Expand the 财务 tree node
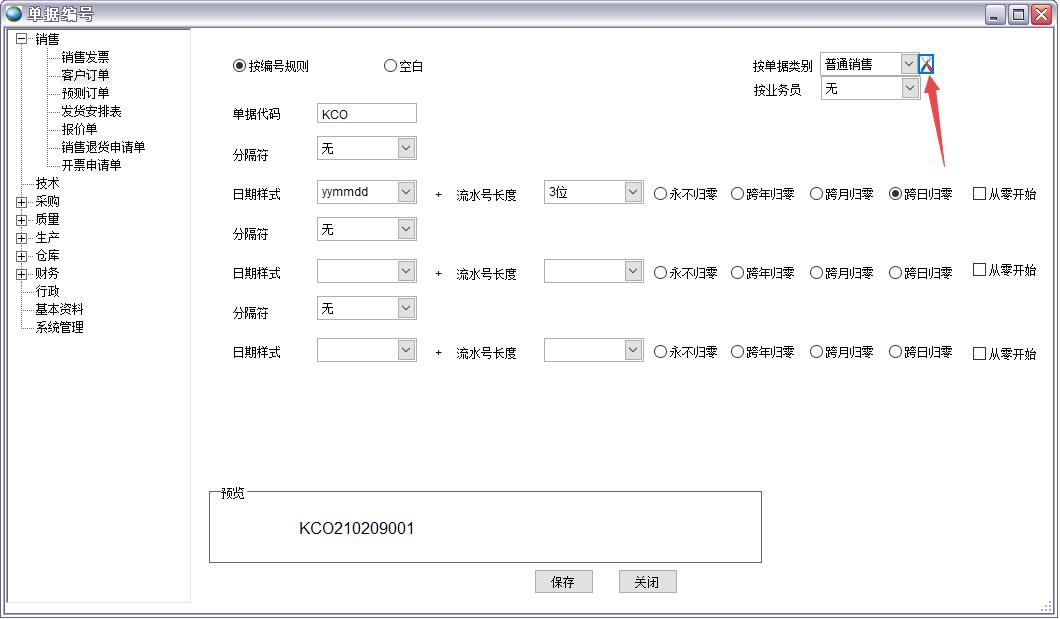The width and height of the screenshot is (1060, 619). point(22,273)
